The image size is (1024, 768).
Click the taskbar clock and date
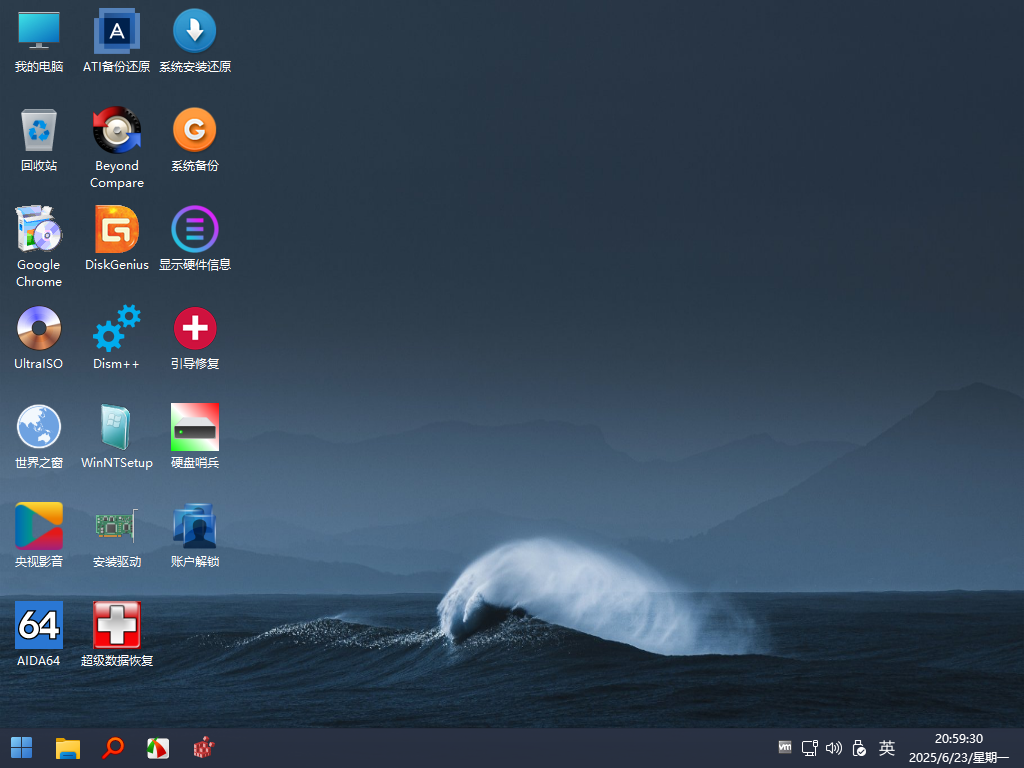pos(958,748)
